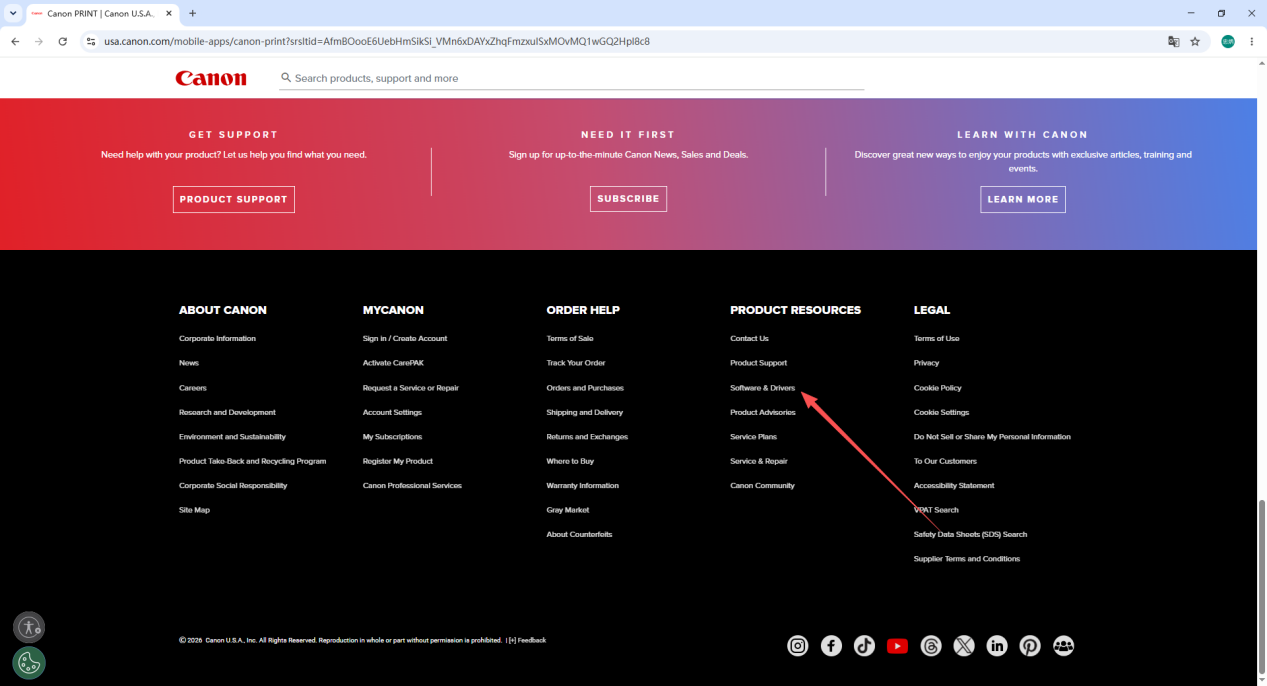Click the [+] Feedback link
The height and width of the screenshot is (686, 1267).
pyautogui.click(x=527, y=640)
